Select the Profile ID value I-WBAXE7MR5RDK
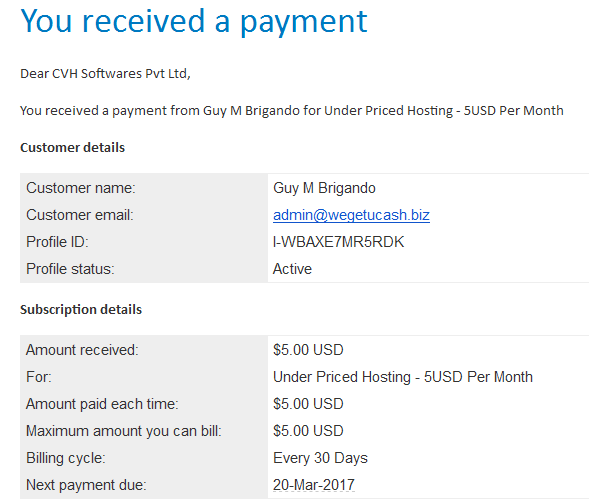589x501 pixels. (338, 242)
